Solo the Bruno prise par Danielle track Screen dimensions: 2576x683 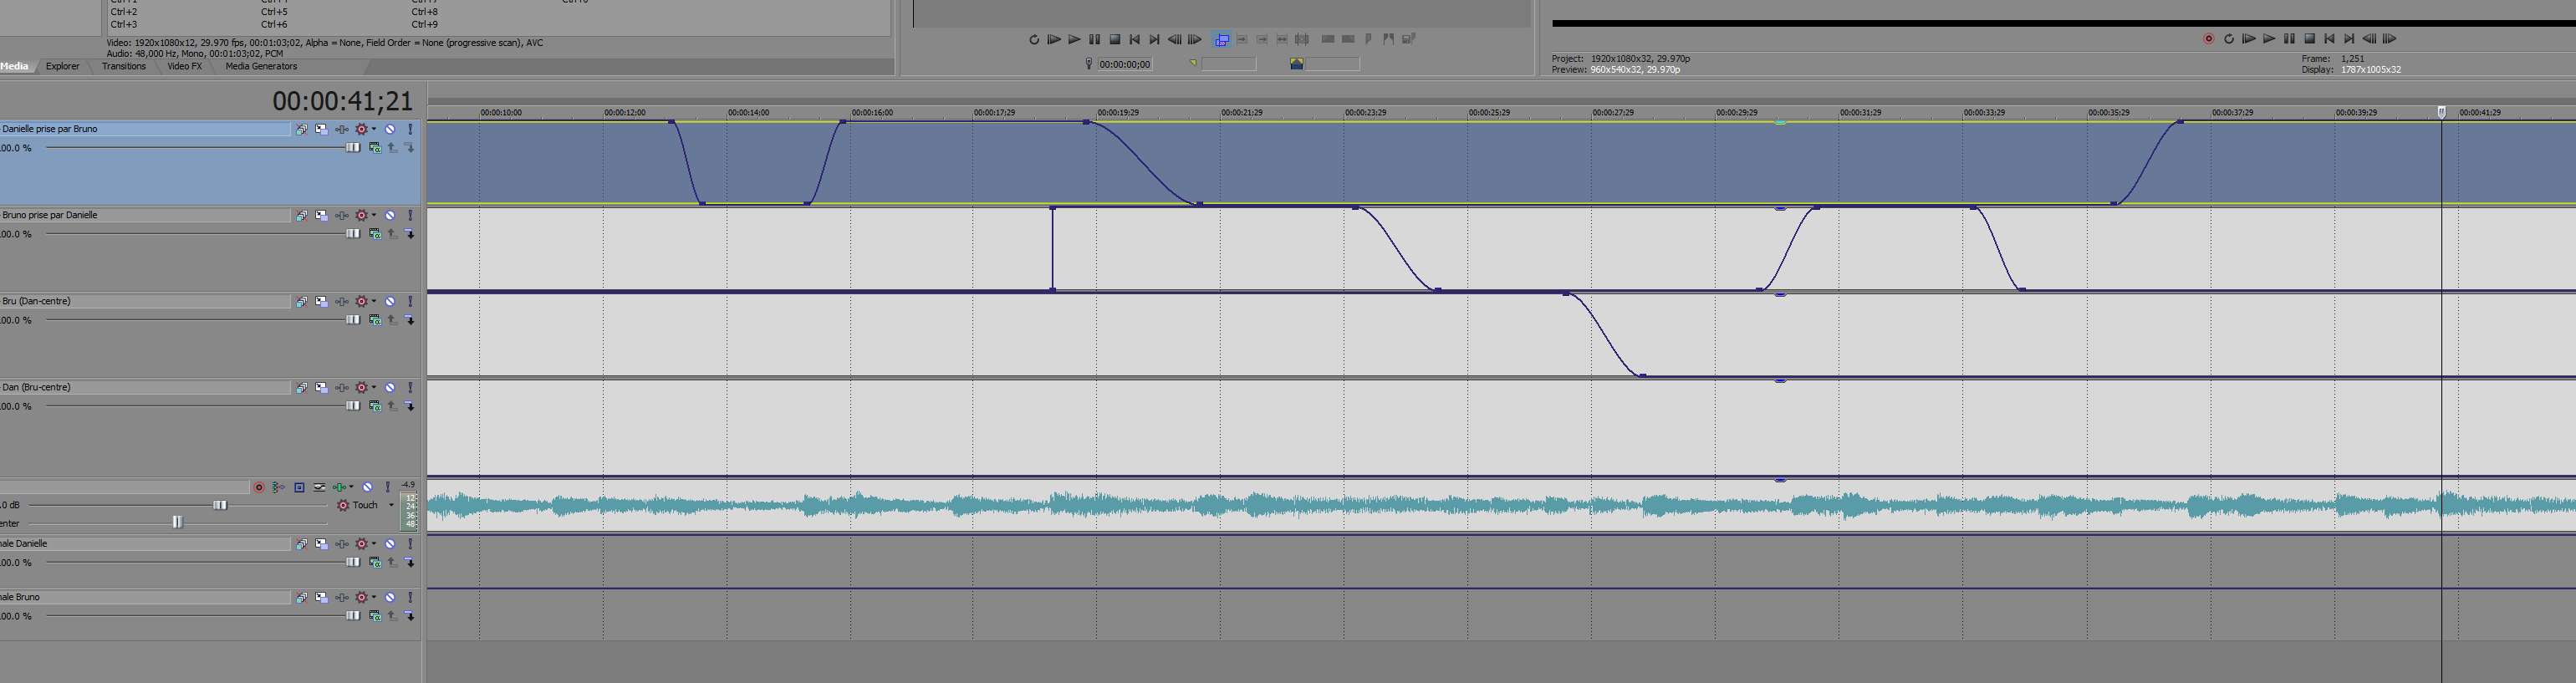[x=410, y=215]
